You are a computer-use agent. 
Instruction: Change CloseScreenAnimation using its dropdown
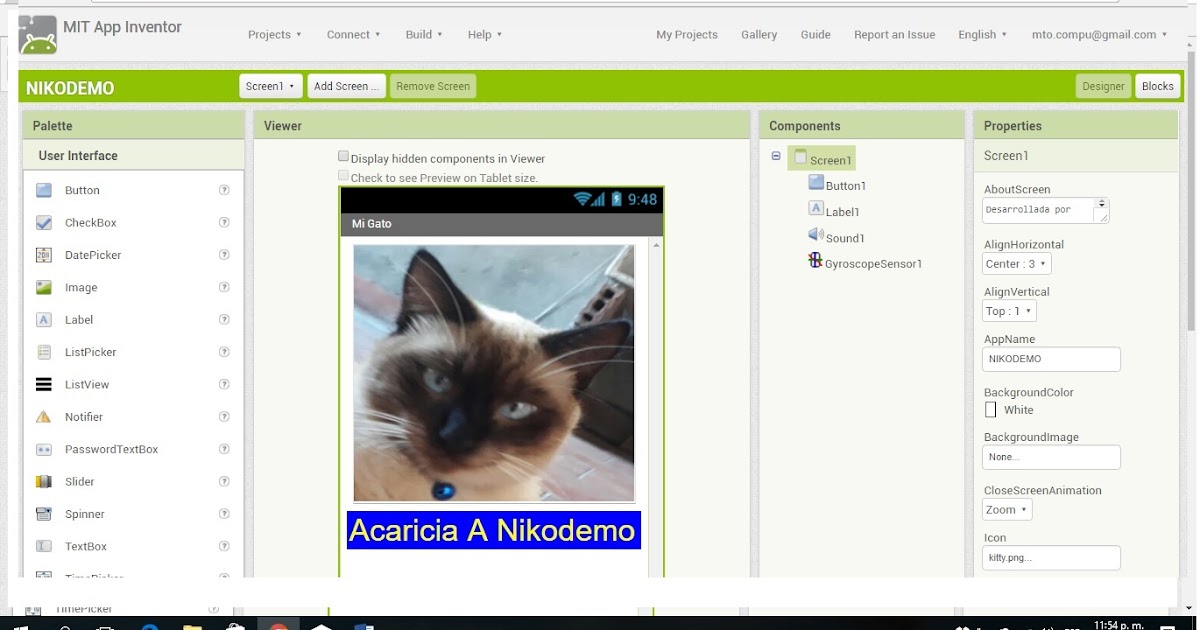(1006, 509)
